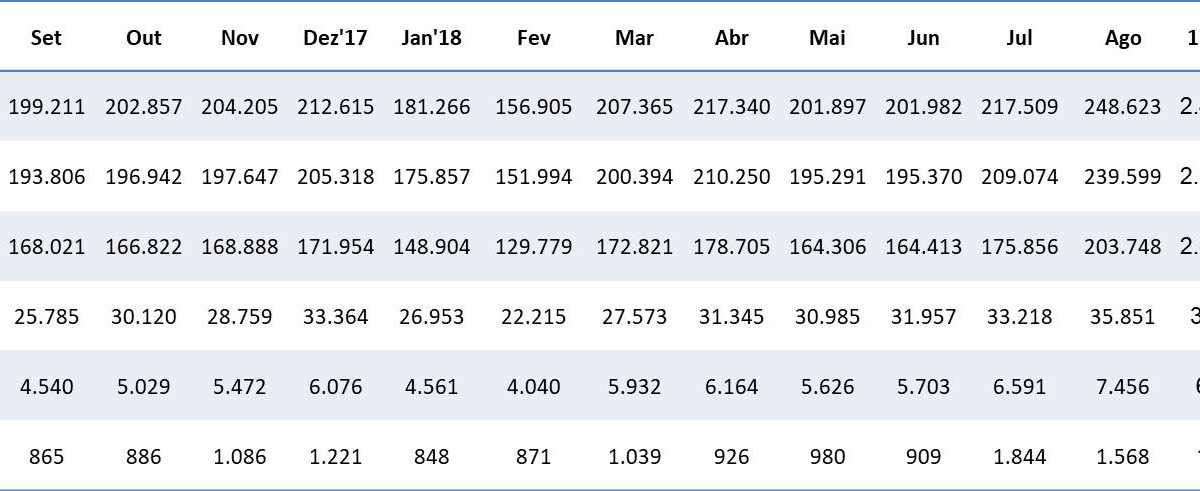Click the Dez'17 column header
Viewport: 1200px width, 491px height.
point(336,38)
